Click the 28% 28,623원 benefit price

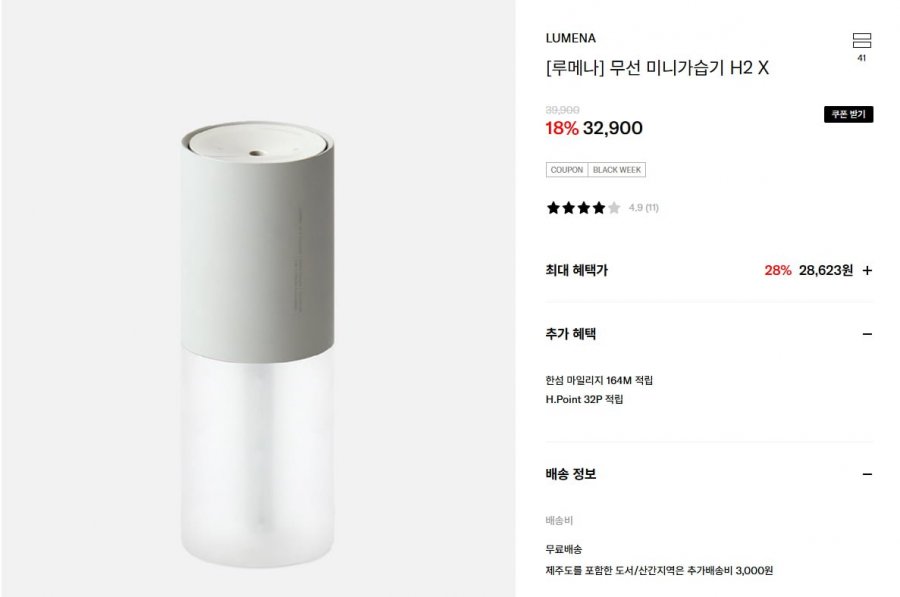(809, 270)
